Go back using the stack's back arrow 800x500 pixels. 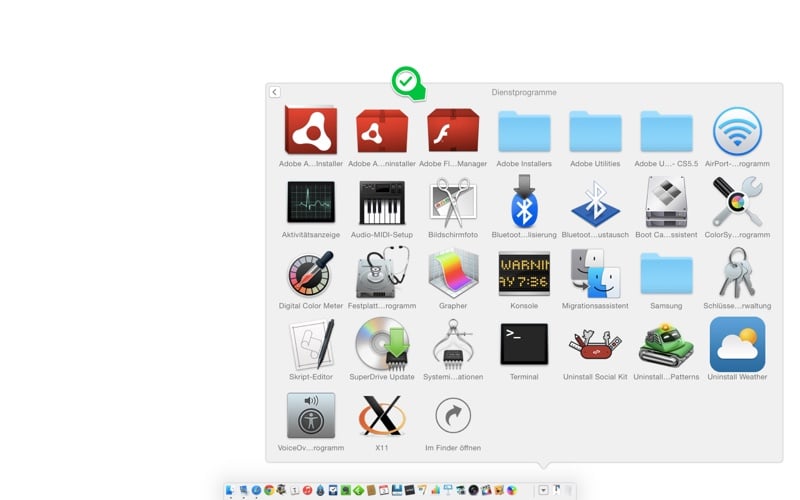tap(274, 92)
